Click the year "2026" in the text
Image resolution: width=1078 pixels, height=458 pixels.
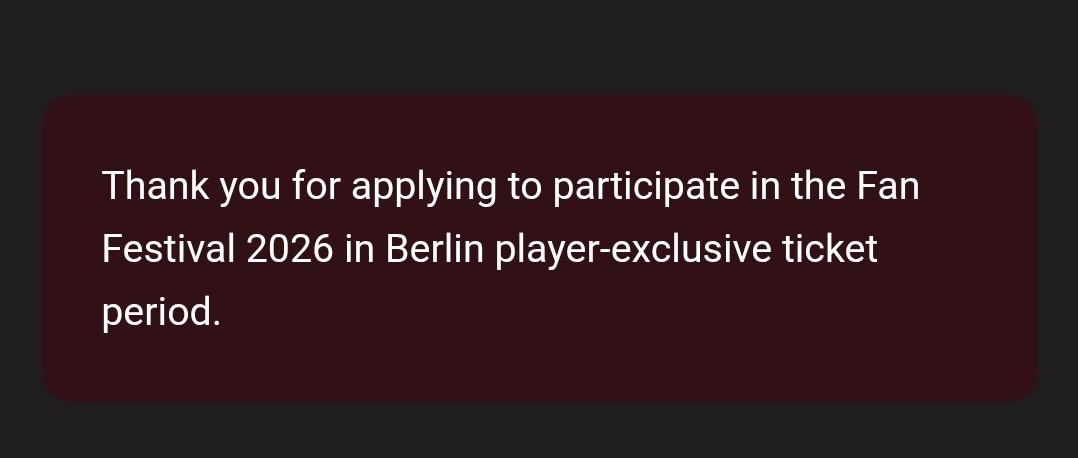(x=289, y=249)
